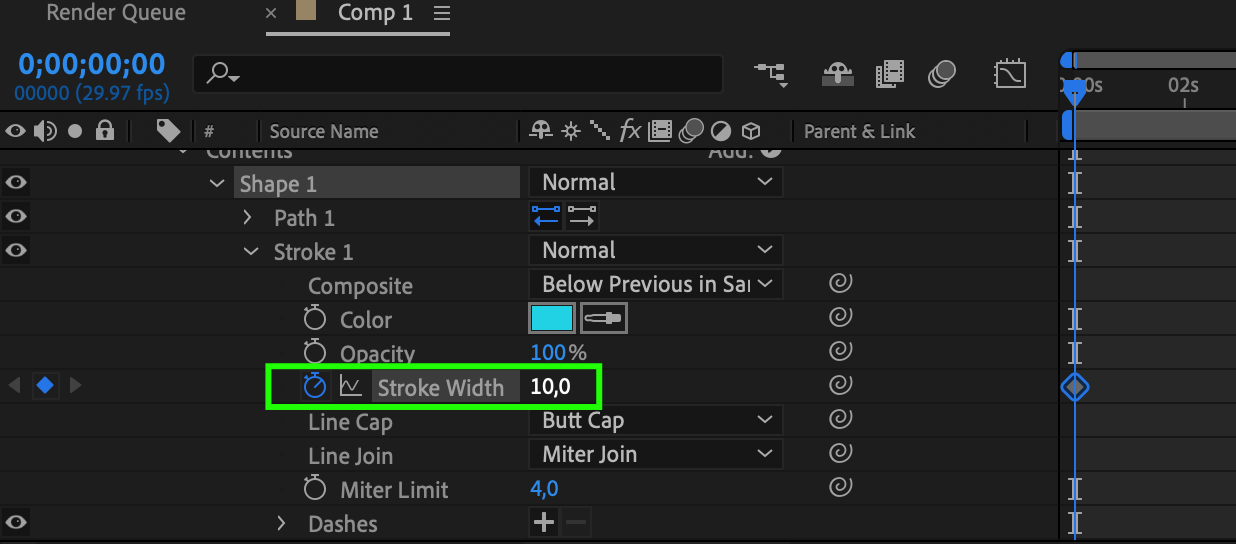Expand the Dashes group
Screen dimensions: 1236x544
click(282, 523)
